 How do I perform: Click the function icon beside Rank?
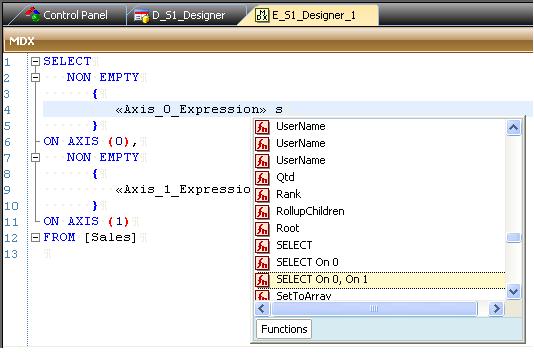coord(262,195)
